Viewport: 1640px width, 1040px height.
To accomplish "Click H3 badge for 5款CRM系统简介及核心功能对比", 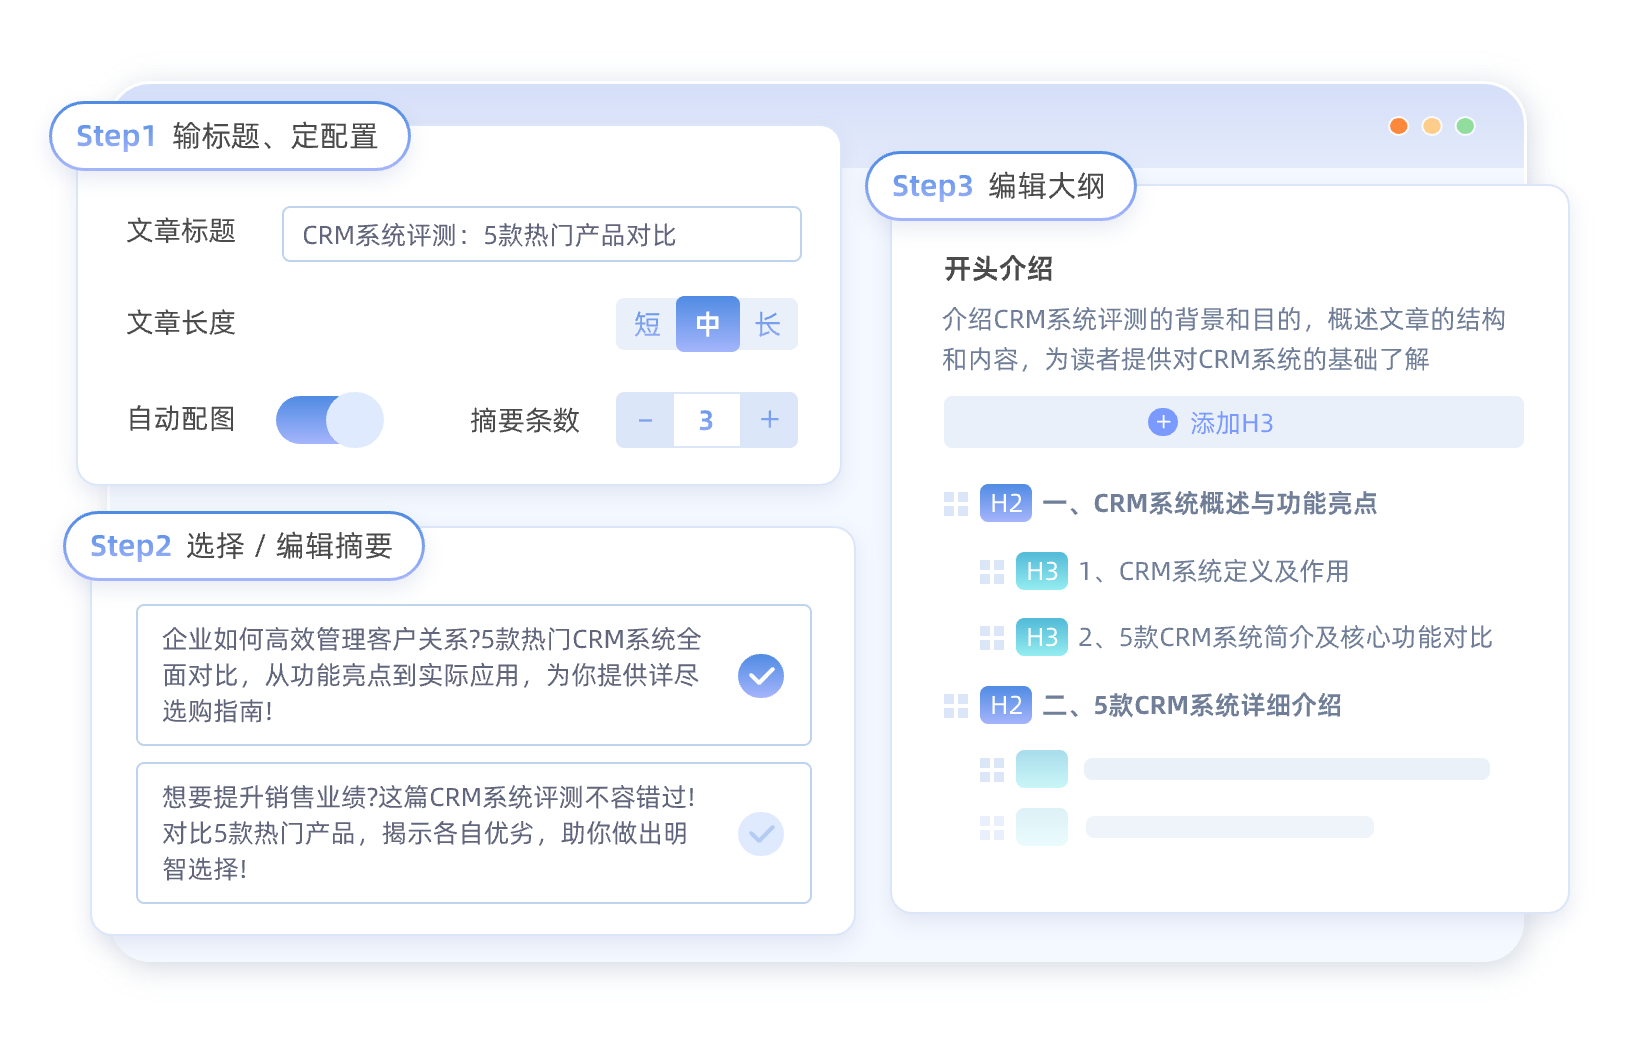I will [1042, 637].
